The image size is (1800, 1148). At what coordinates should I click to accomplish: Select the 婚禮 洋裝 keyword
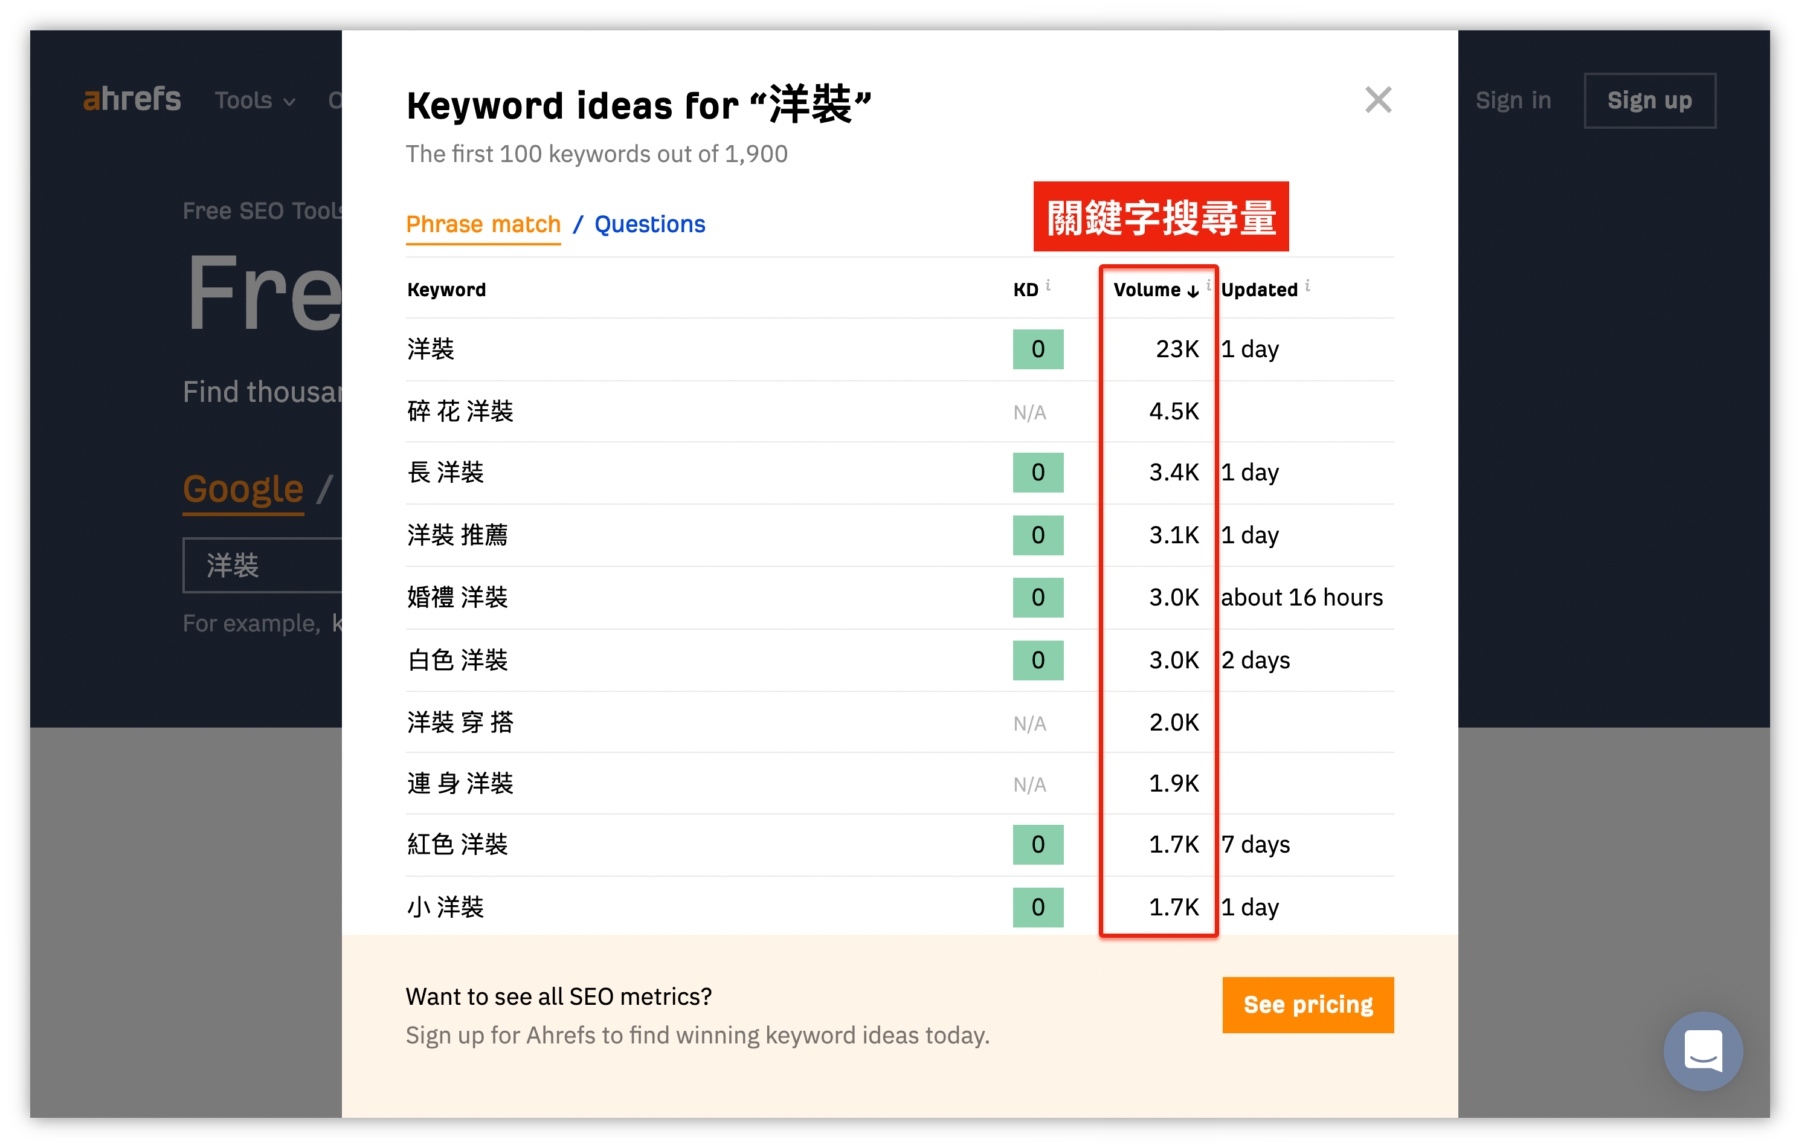click(x=457, y=597)
